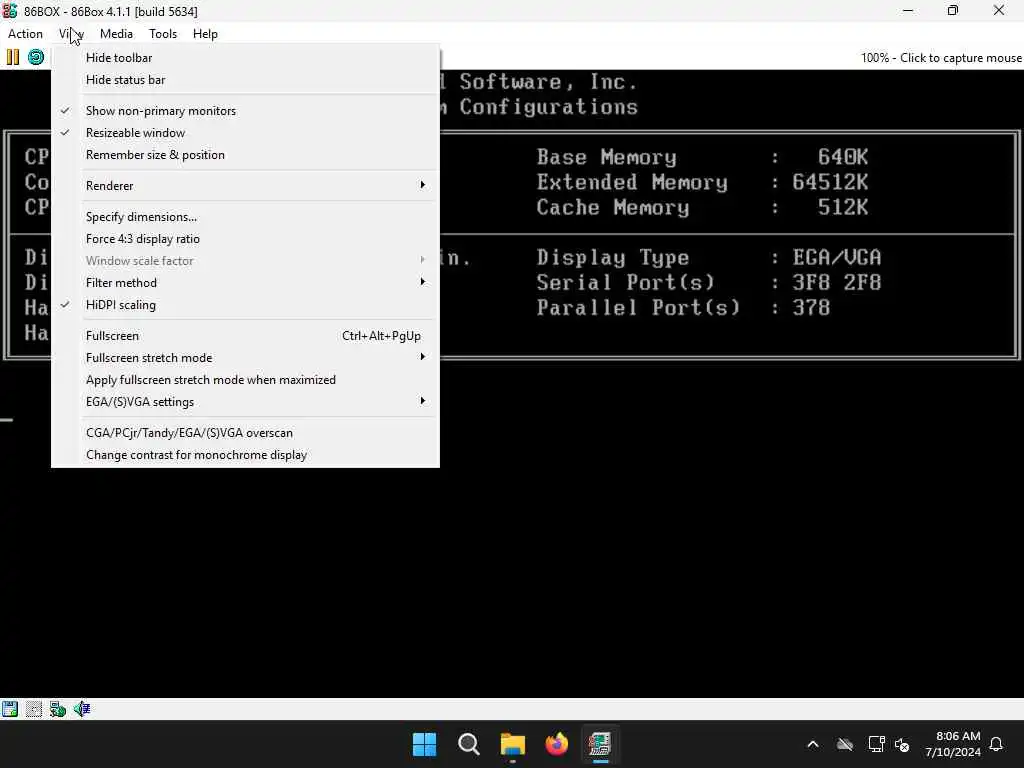Click the greyed-out second floppy drive status icon
This screenshot has height=768, width=1024.
tap(33, 709)
